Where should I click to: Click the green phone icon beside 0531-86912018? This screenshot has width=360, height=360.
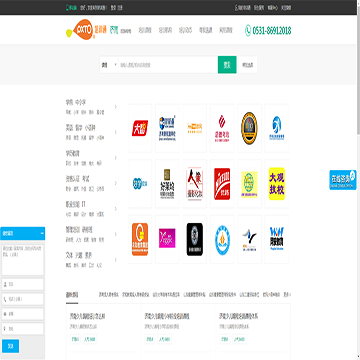pos(248,30)
